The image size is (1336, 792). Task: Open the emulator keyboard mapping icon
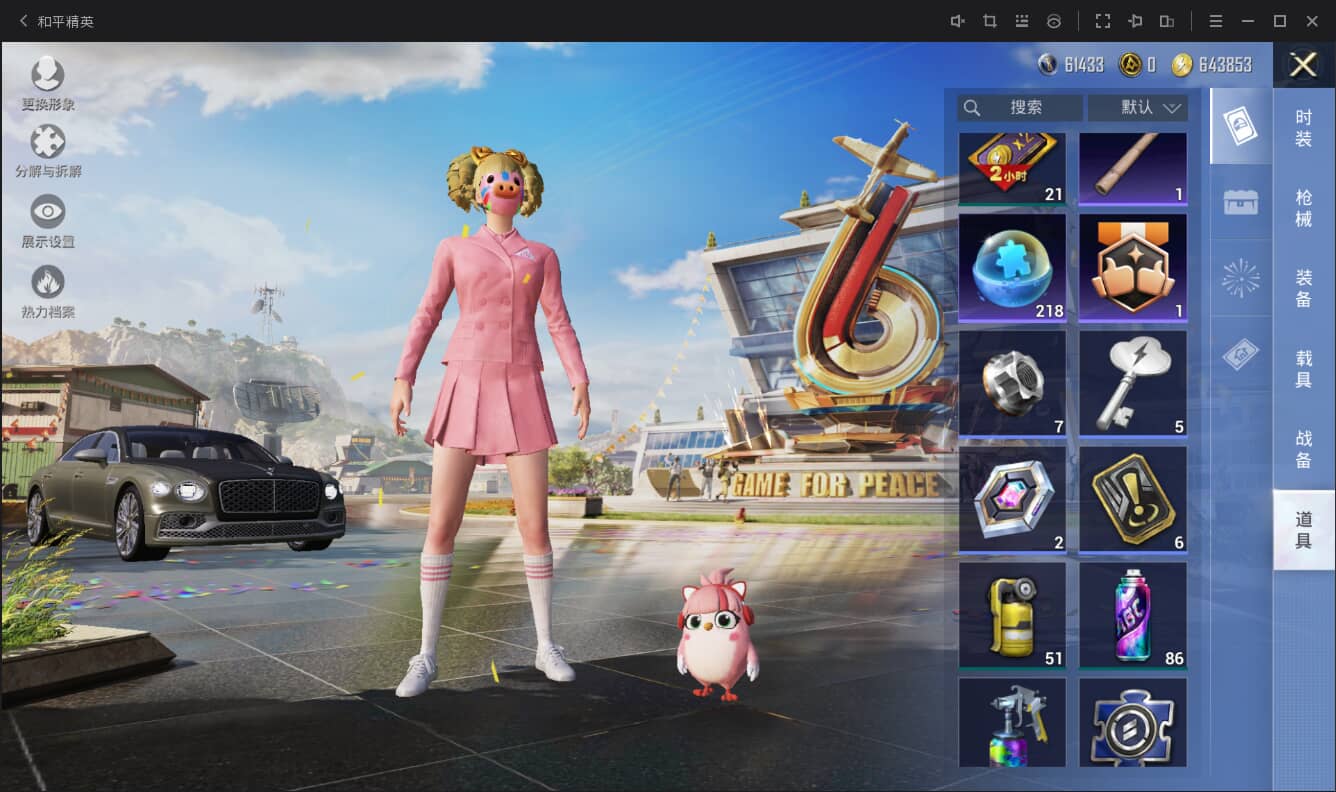tap(1021, 21)
